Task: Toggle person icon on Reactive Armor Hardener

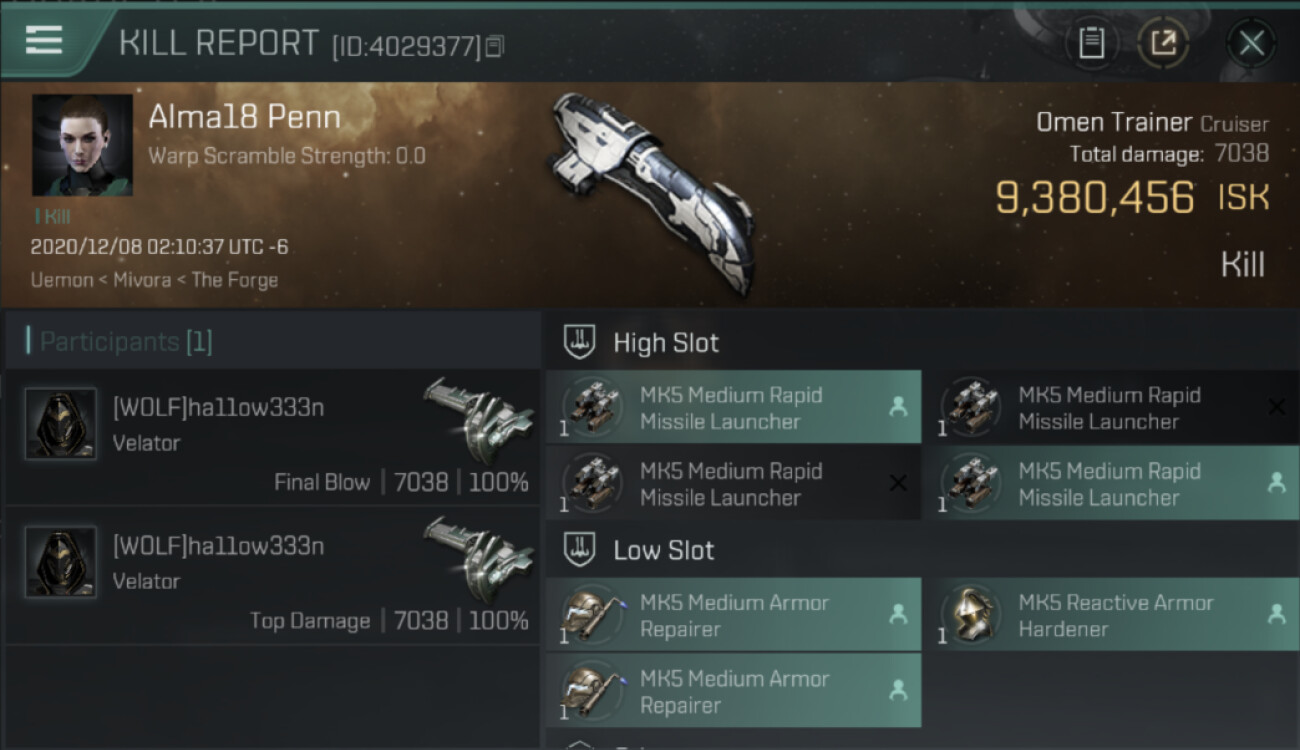Action: pos(1276,614)
